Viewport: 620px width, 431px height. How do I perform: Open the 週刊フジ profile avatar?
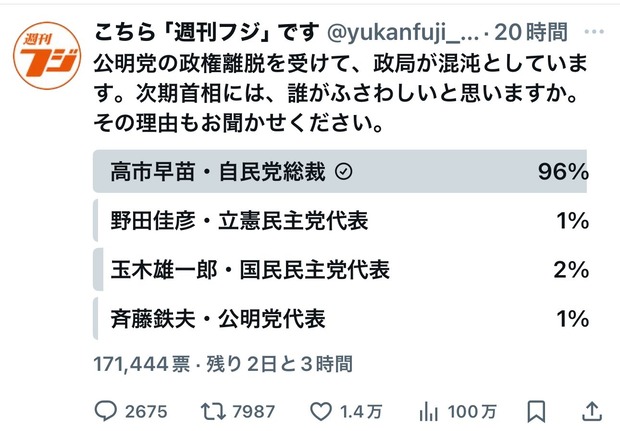tap(47, 56)
